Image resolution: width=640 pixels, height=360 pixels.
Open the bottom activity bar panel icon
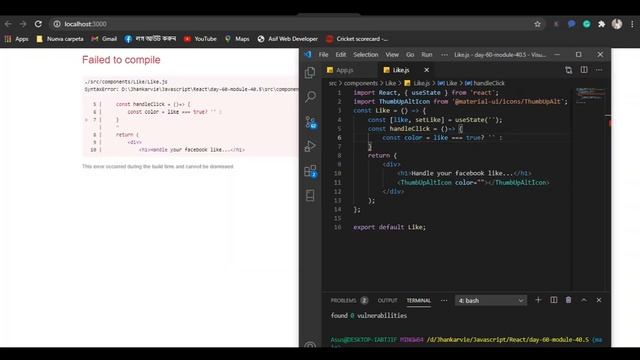pos(310,195)
